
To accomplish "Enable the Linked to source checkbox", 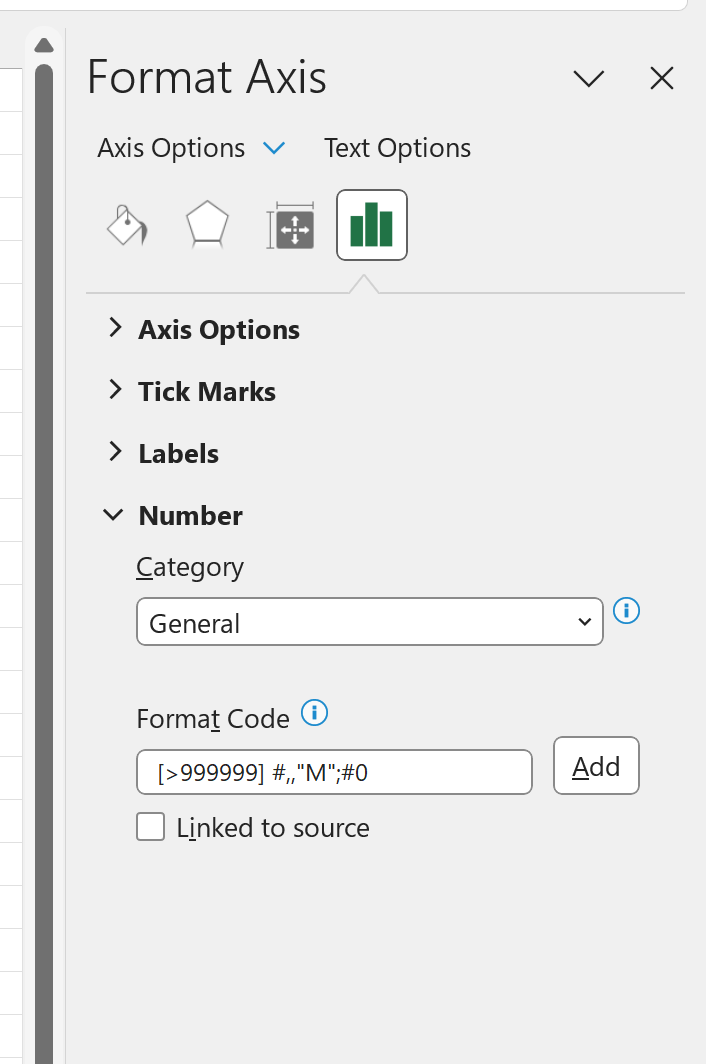I will (x=150, y=827).
